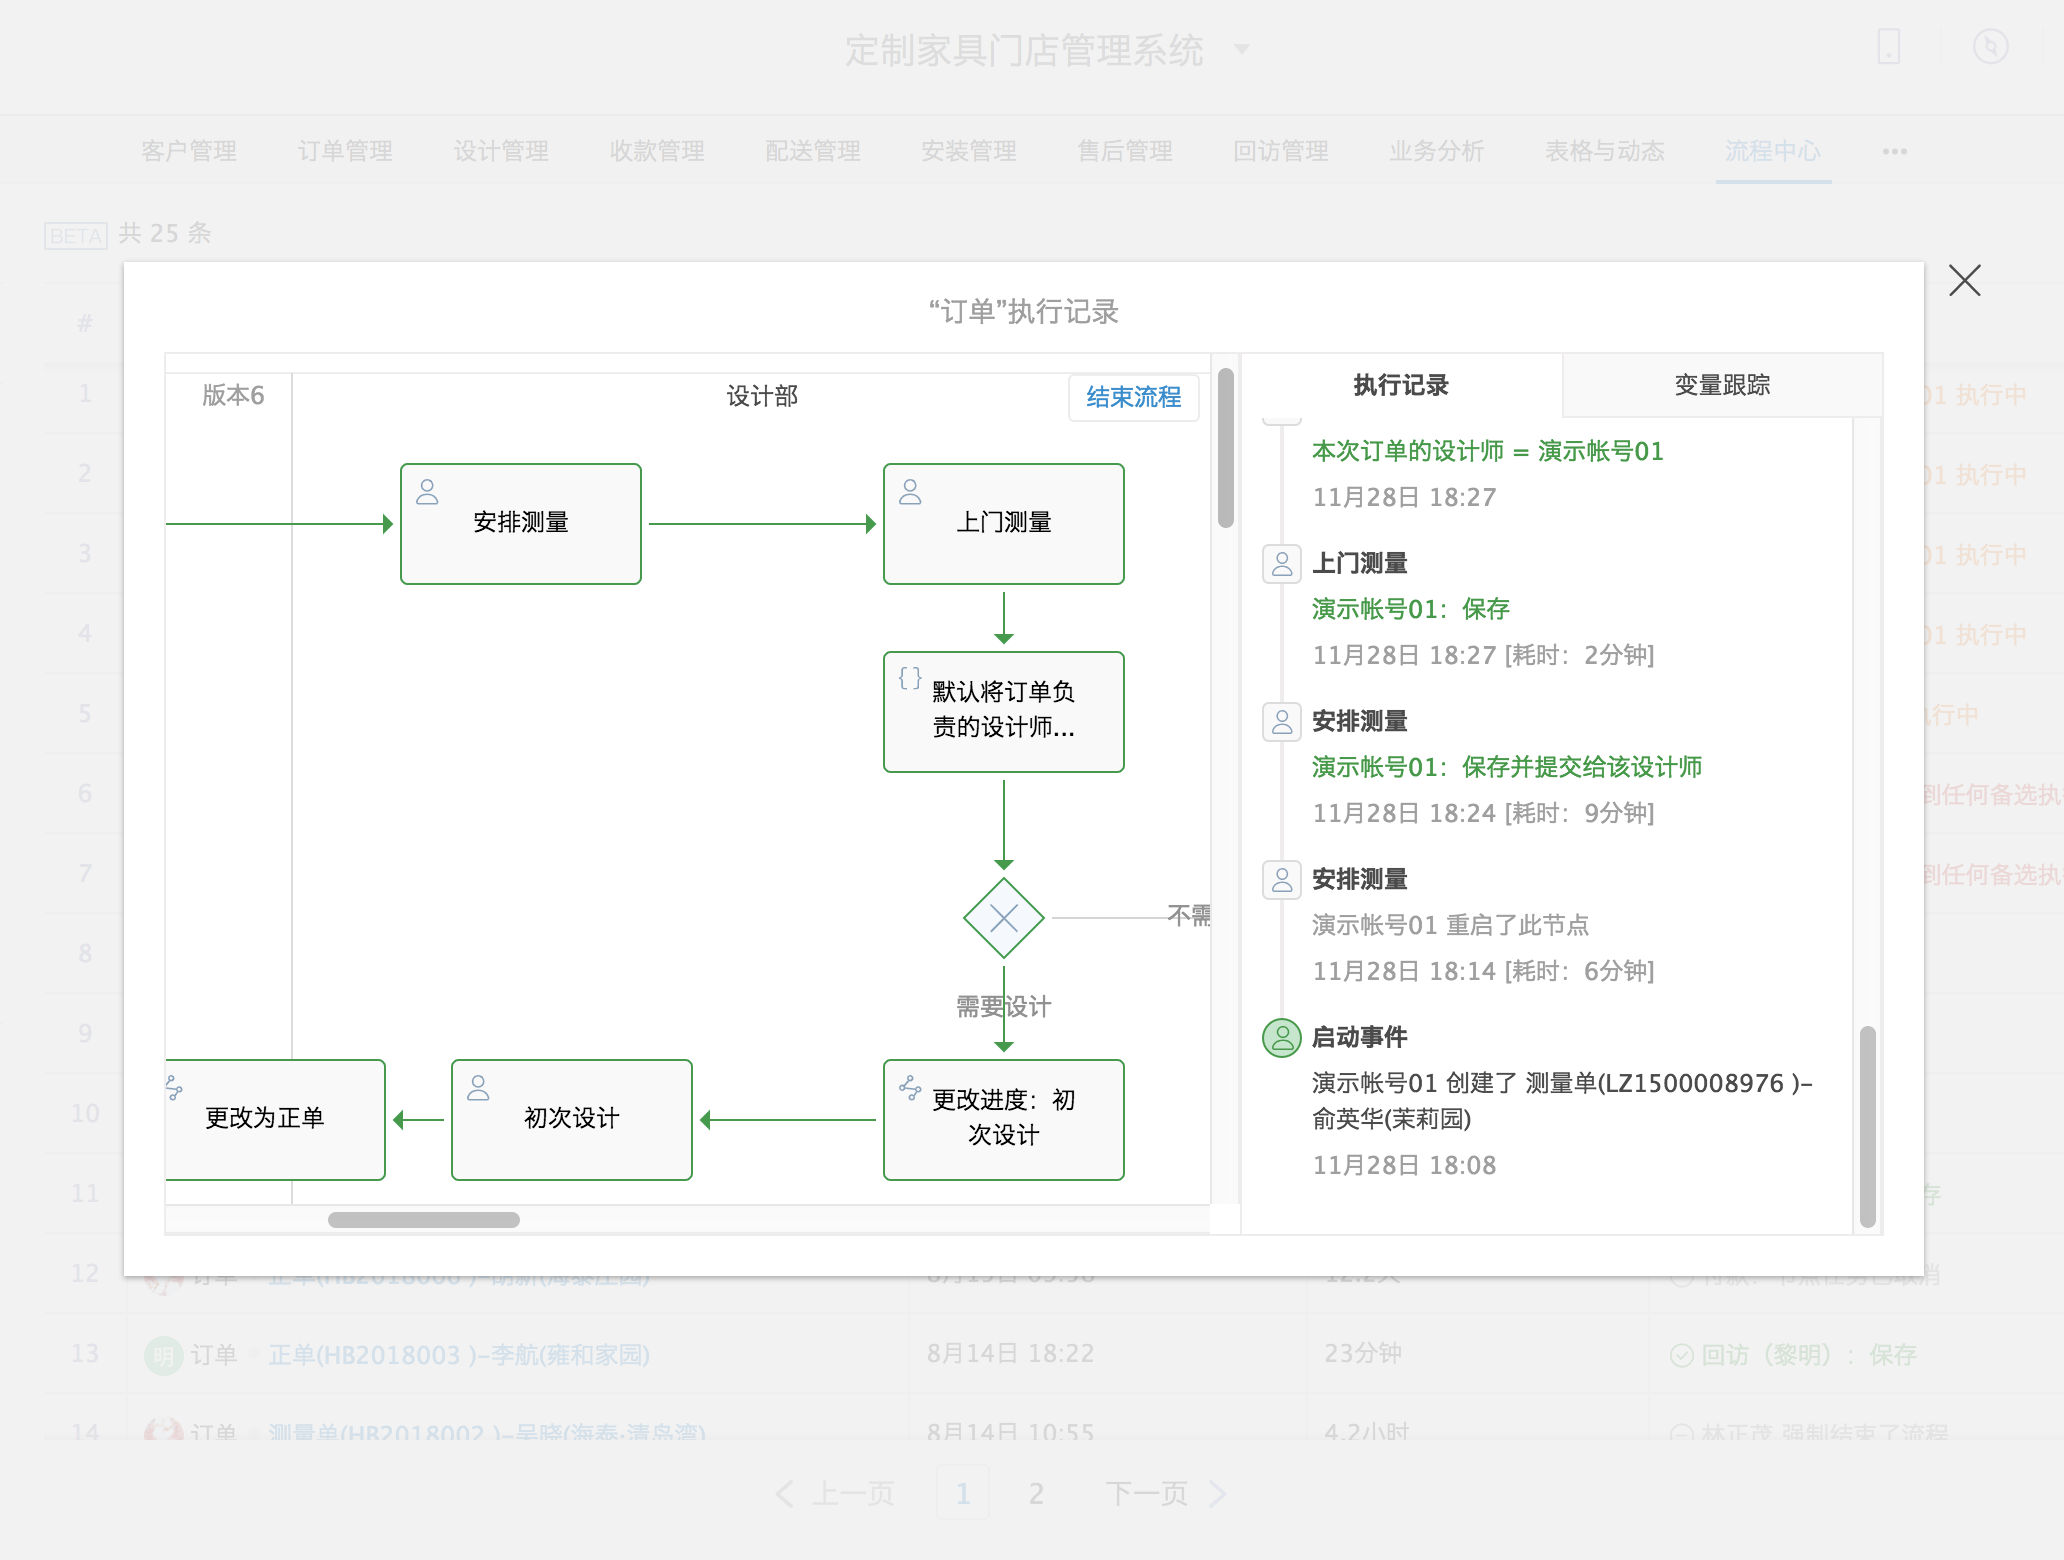Image resolution: width=2064 pixels, height=1560 pixels.
Task: Click user icon in 上门测量 node
Action: coord(910,491)
